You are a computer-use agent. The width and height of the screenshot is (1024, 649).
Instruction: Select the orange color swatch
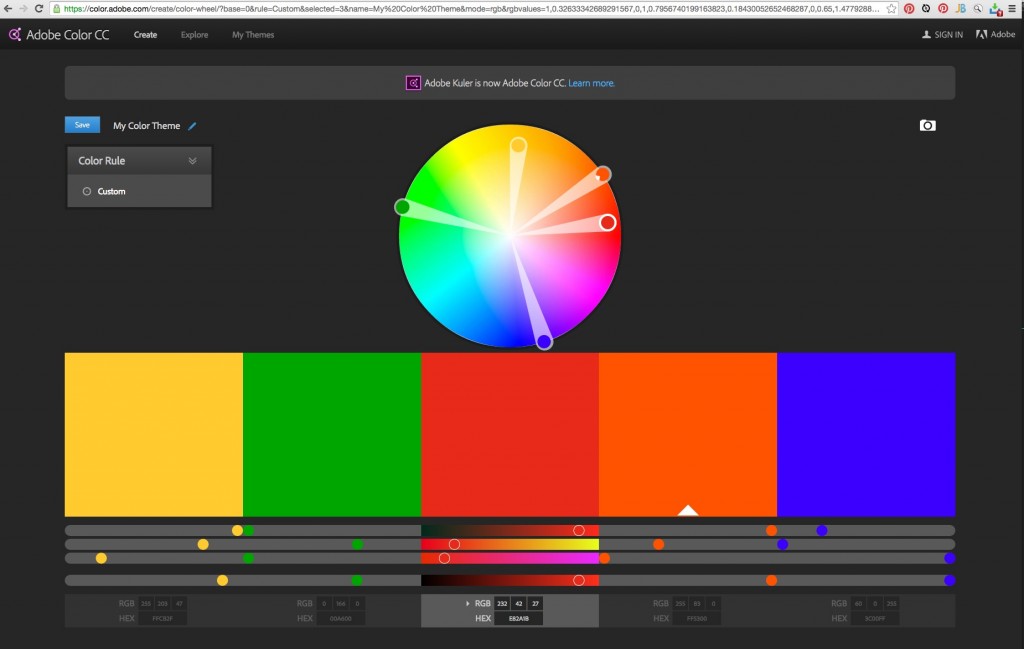(688, 434)
